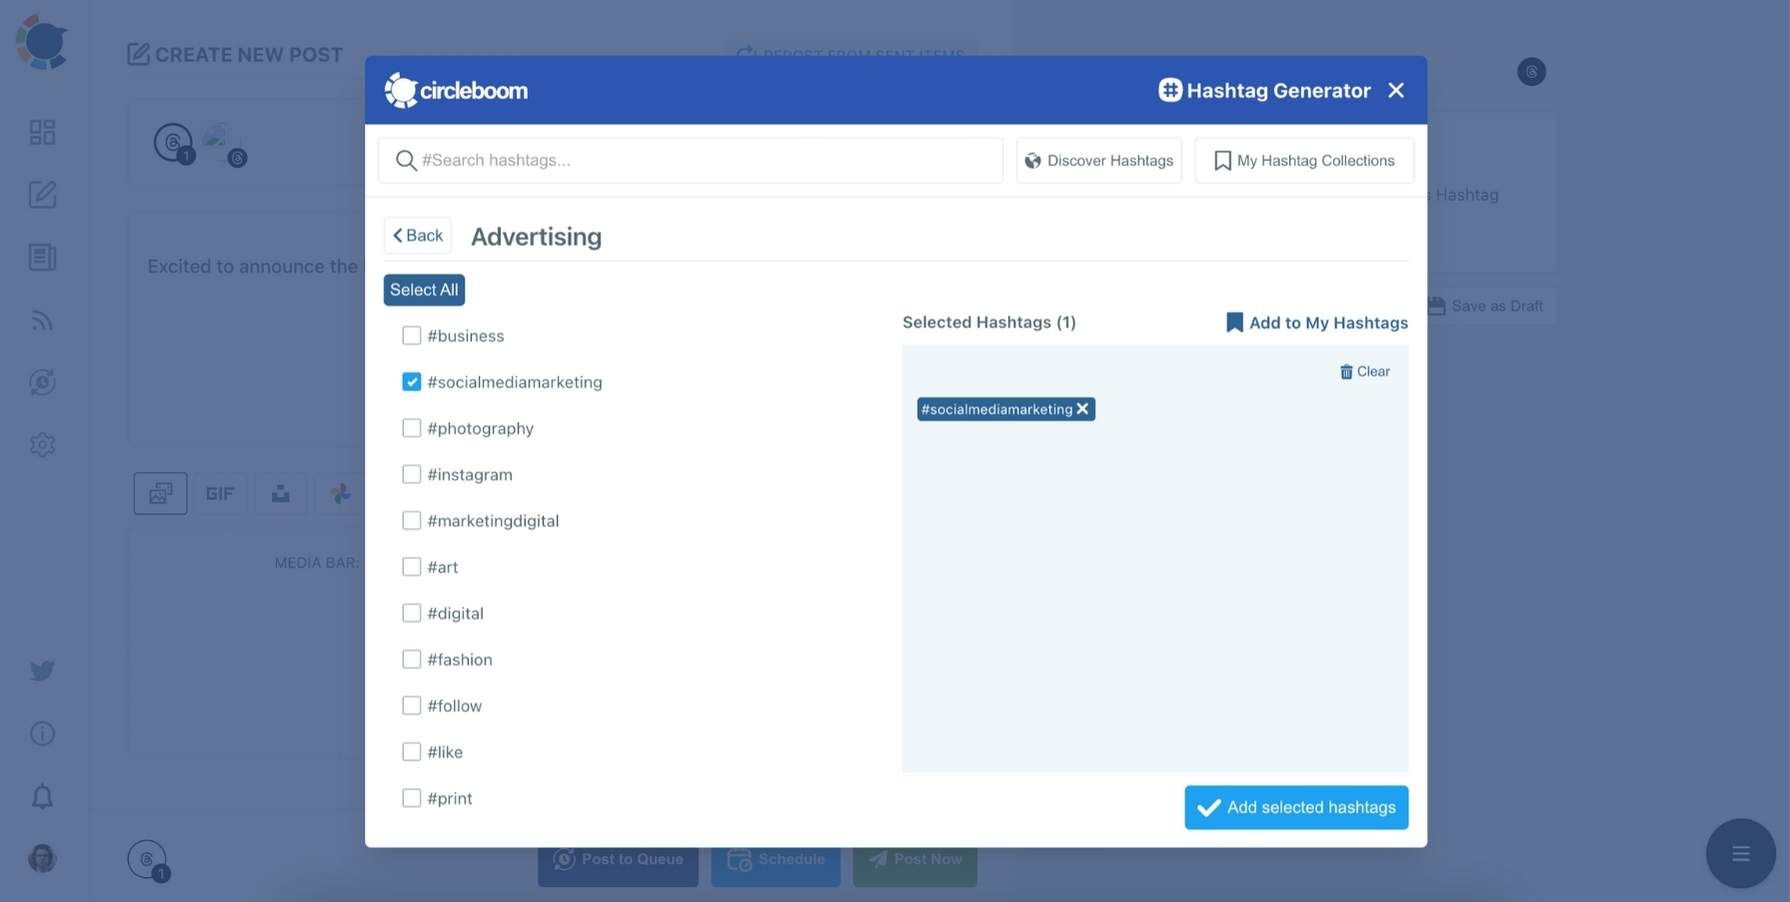The height and width of the screenshot is (902, 1790).
Task: Uncheck the #socialmediamarketing checkbox
Action: [411, 382]
